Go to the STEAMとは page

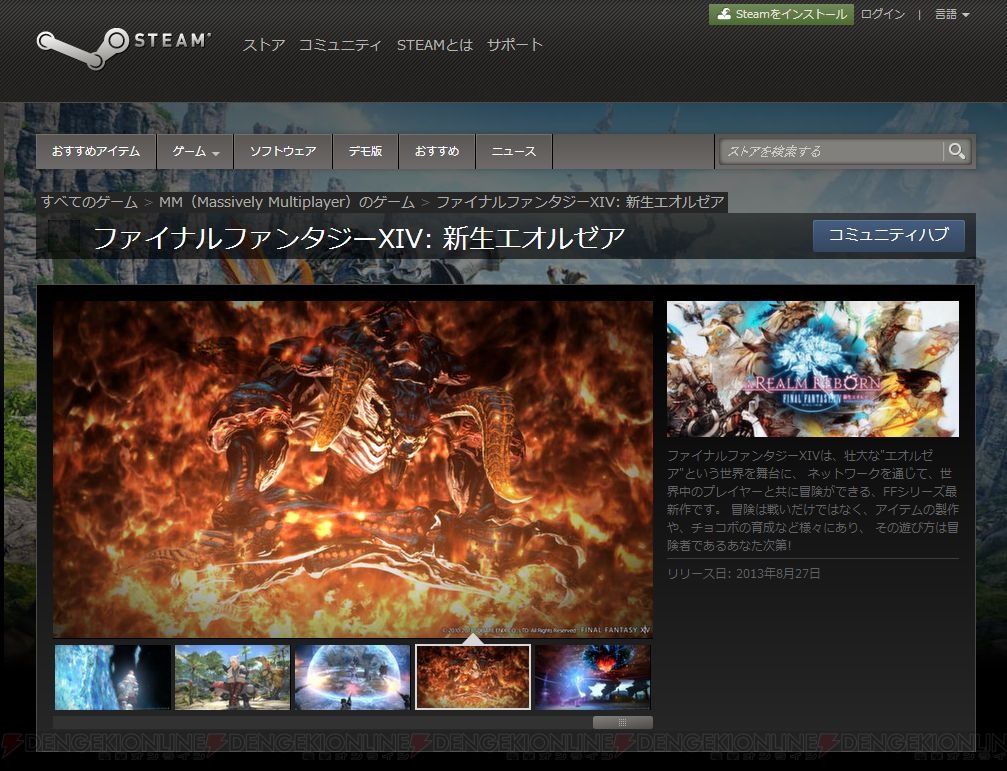click(435, 45)
